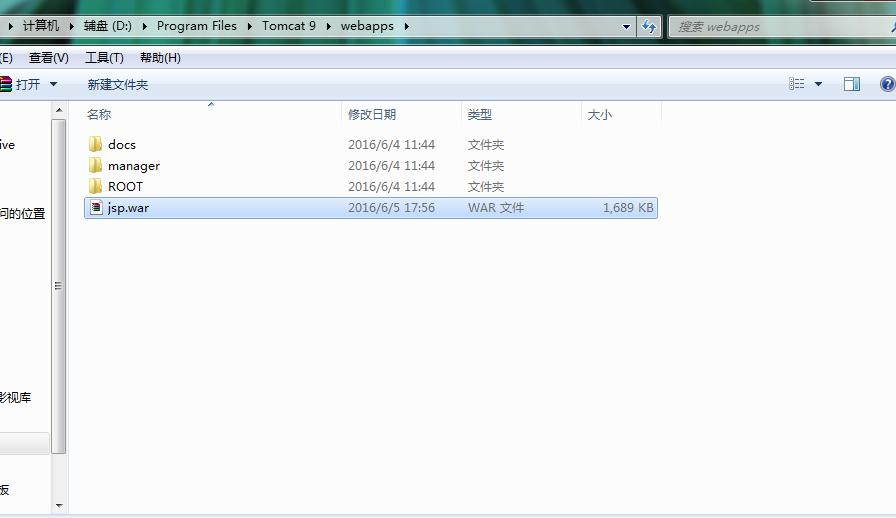The height and width of the screenshot is (518, 896).
Task: Go to 辅盘 (D:) in breadcrumb
Action: pyautogui.click(x=107, y=26)
